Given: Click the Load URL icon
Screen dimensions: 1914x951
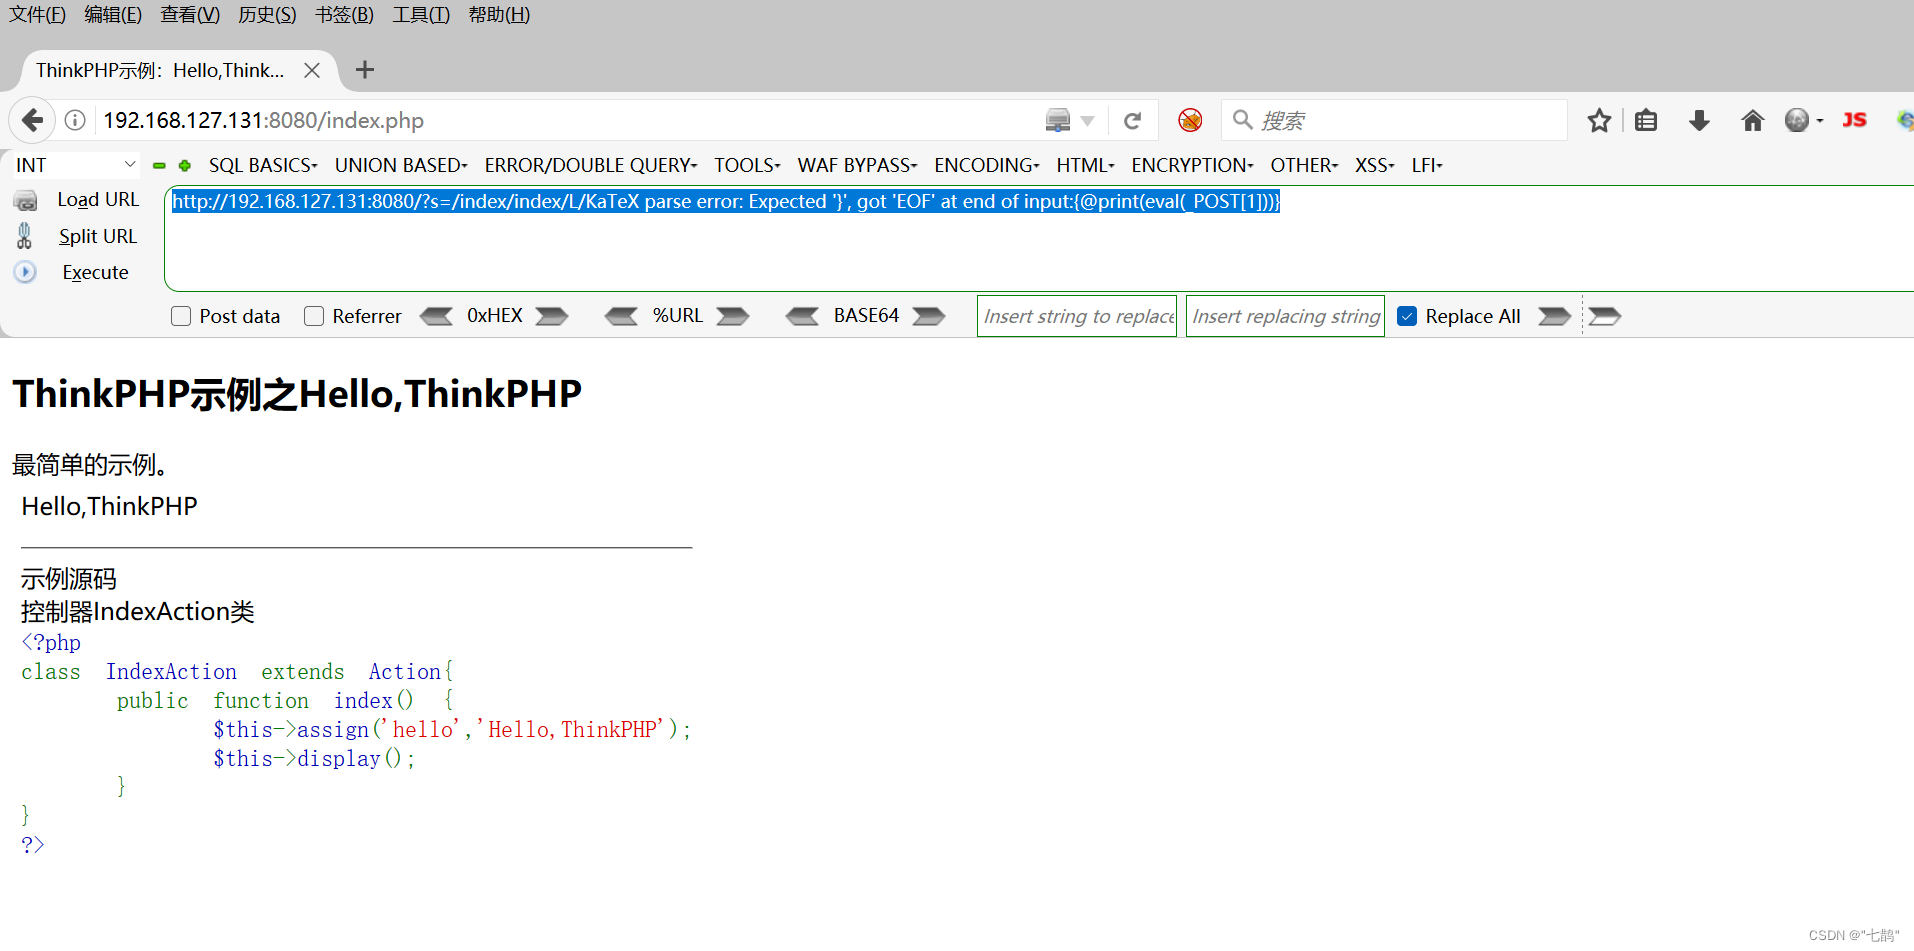Looking at the screenshot, I should click(x=25, y=200).
